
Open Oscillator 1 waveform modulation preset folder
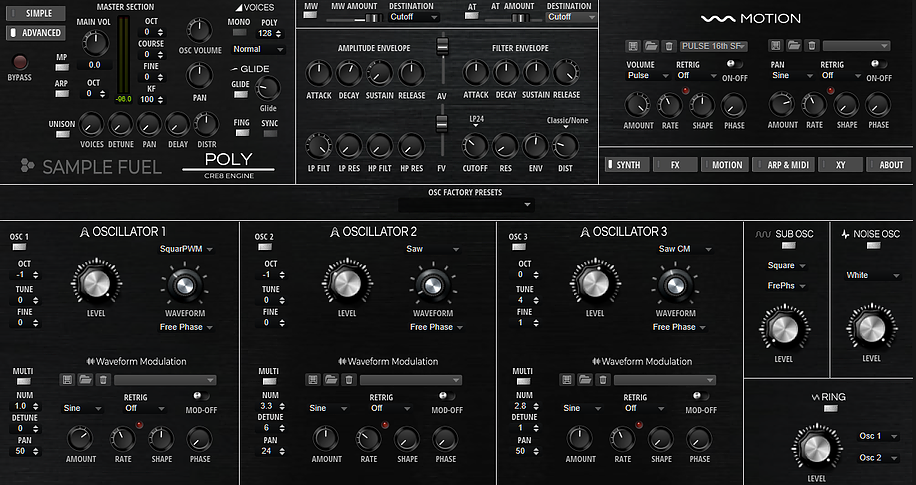pyautogui.click(x=85, y=380)
